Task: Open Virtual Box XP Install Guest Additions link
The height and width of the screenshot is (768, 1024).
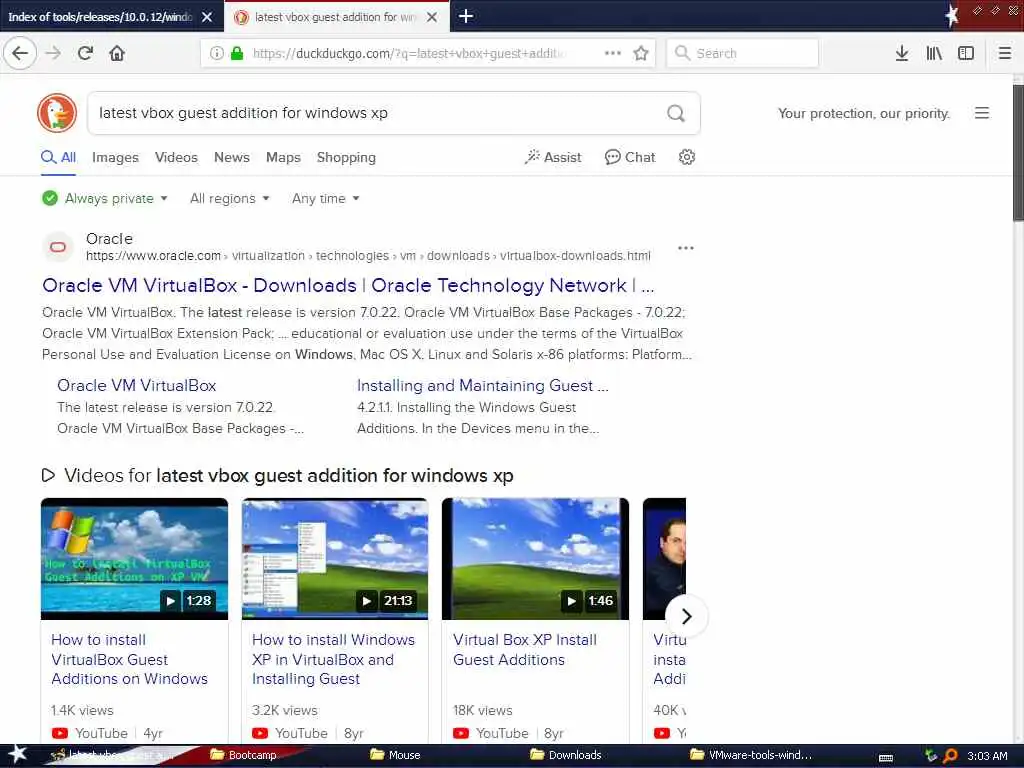Action: tap(524, 649)
